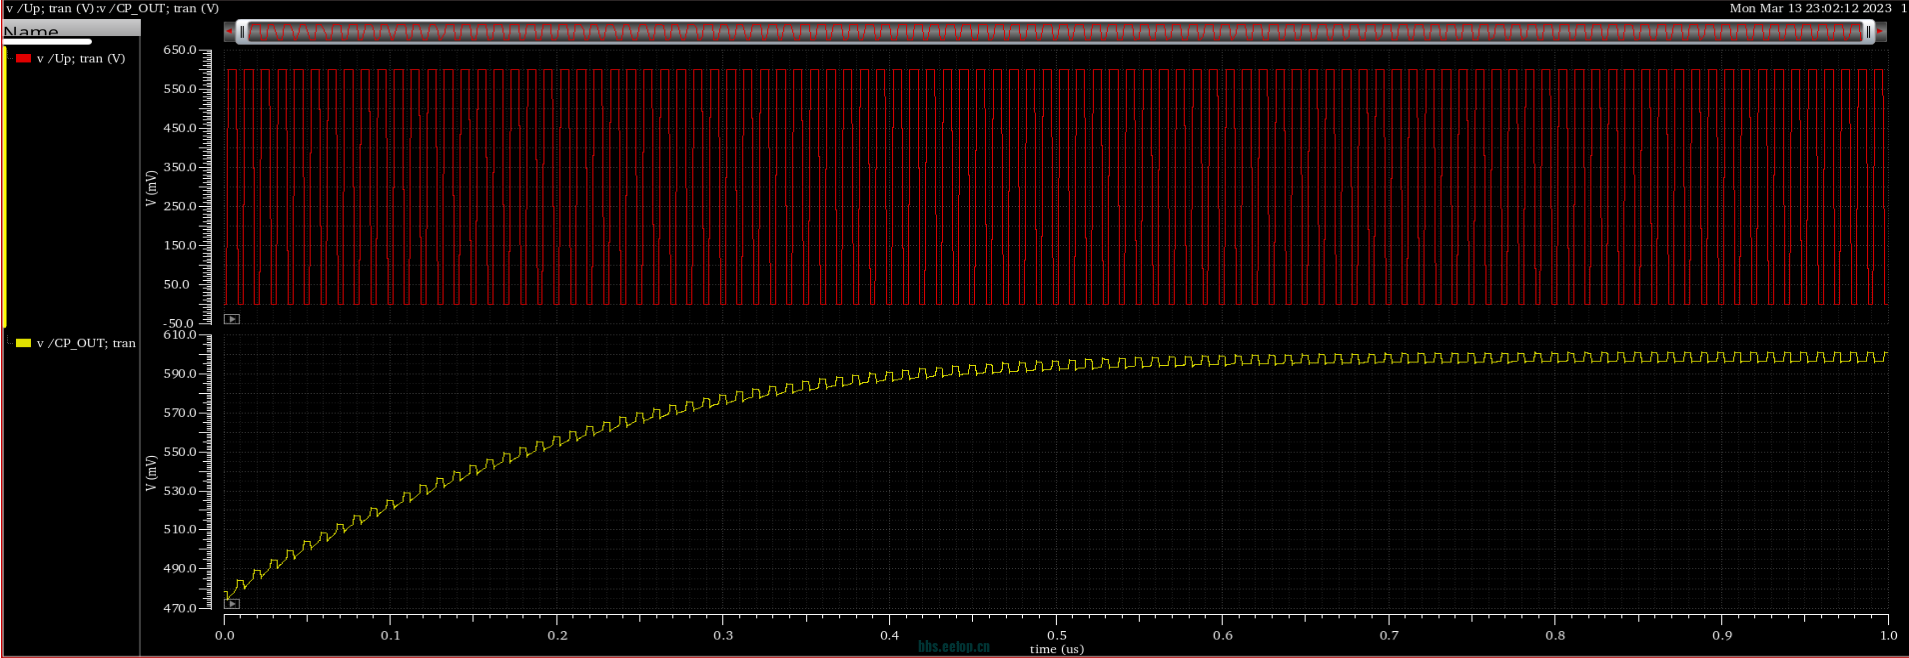
Task: Click the timestamp 'Mon Mar 13 23:02:12 2023'
Action: [x=1810, y=8]
